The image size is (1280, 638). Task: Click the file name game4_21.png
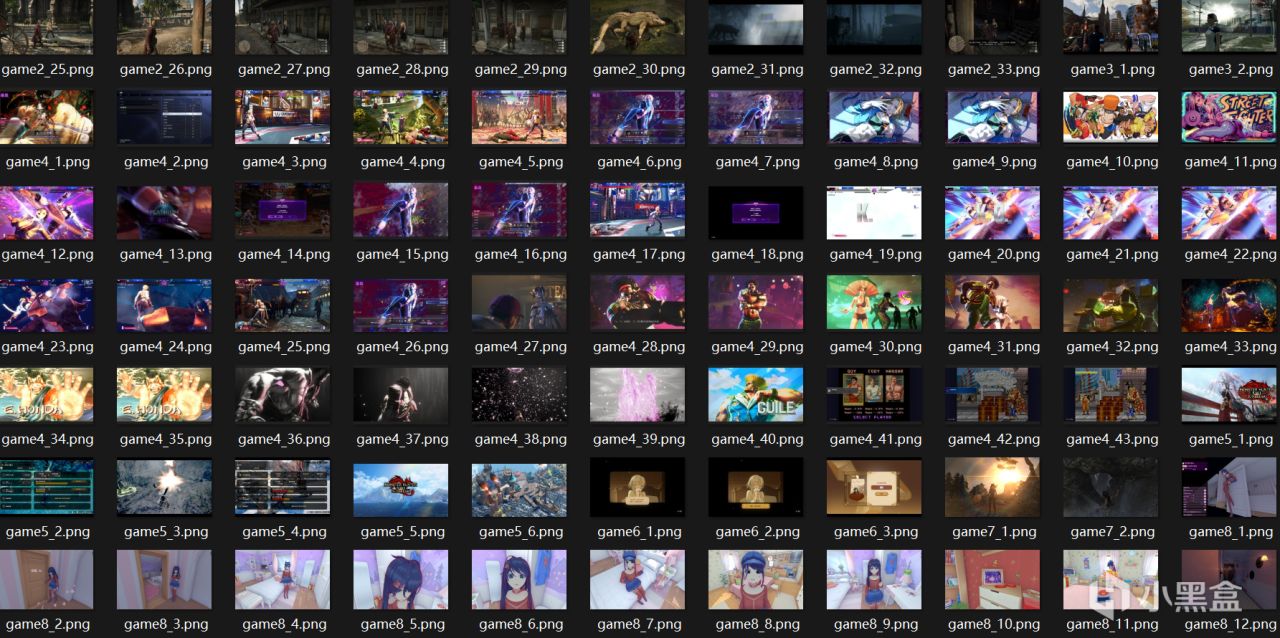click(1112, 255)
